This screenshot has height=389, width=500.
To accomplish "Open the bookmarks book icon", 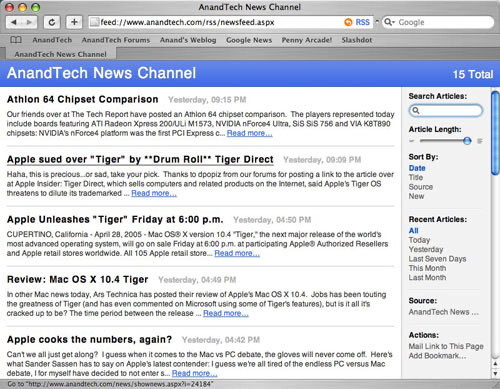I will [16, 40].
